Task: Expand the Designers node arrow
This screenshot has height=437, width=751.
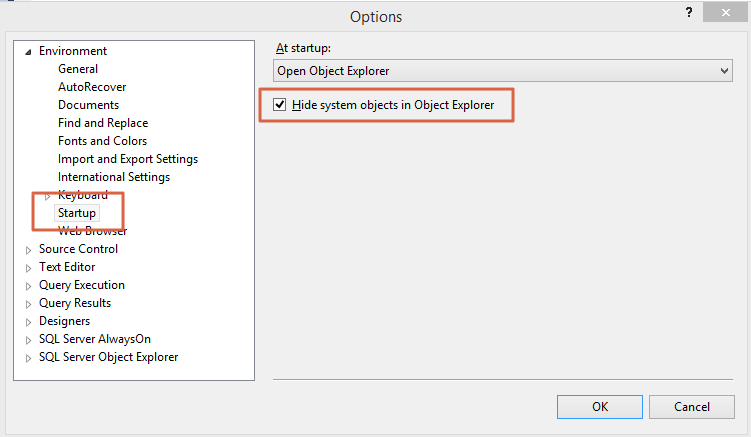Action: point(28,322)
